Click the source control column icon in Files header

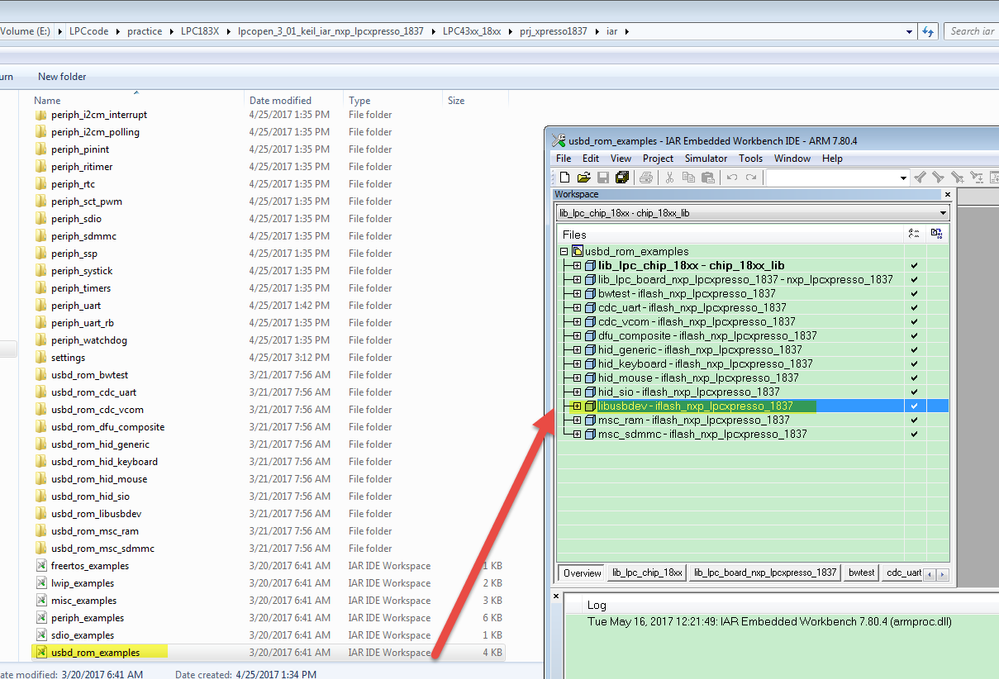point(937,234)
